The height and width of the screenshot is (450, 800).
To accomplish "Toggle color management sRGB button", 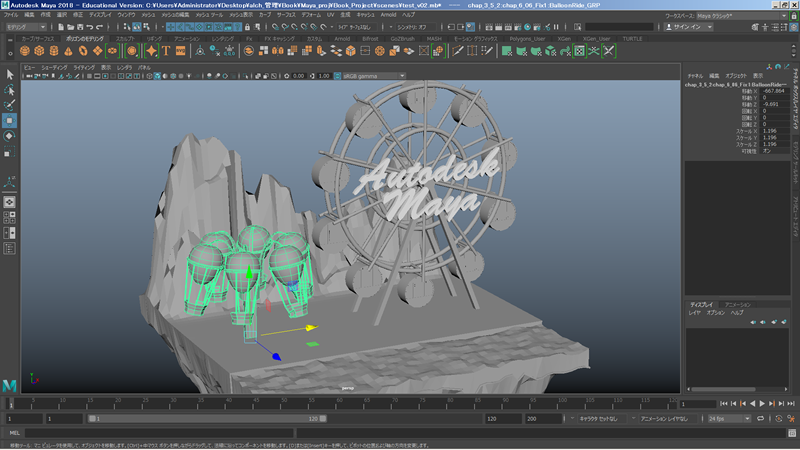I will pyautogui.click(x=337, y=76).
